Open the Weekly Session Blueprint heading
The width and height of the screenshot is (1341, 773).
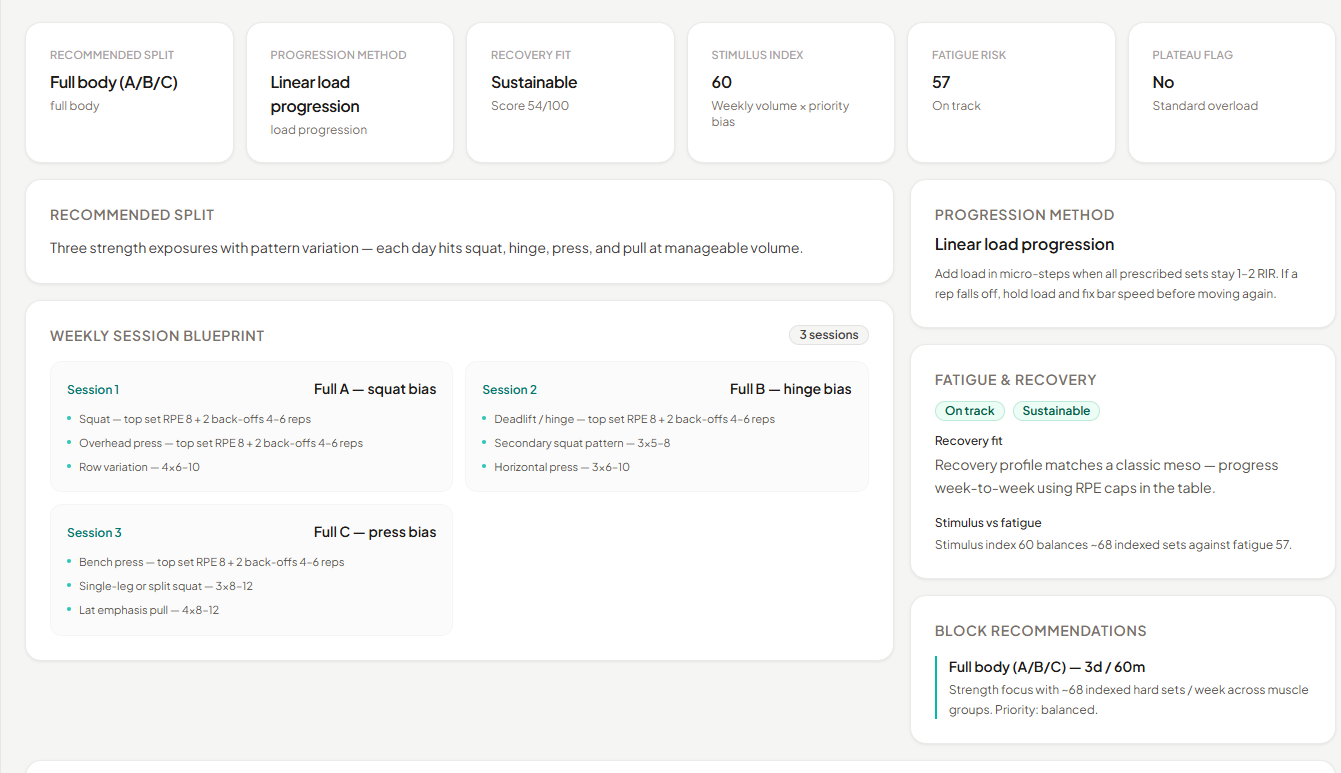[157, 335]
